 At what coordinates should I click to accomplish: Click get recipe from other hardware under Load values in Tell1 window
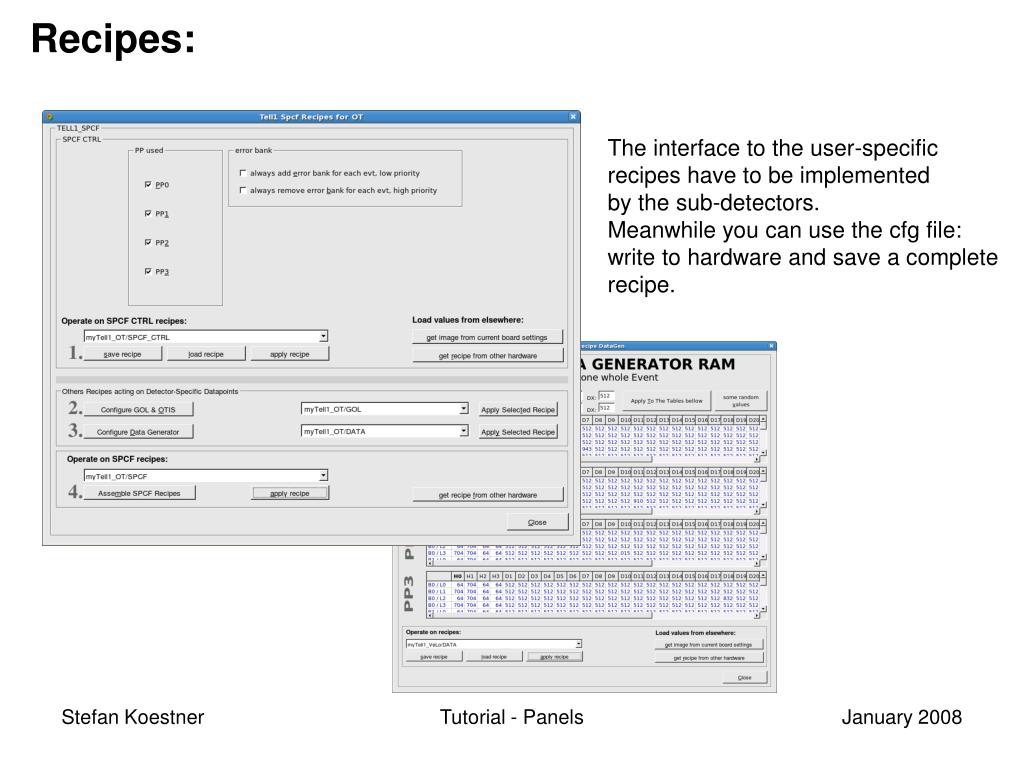coord(487,356)
